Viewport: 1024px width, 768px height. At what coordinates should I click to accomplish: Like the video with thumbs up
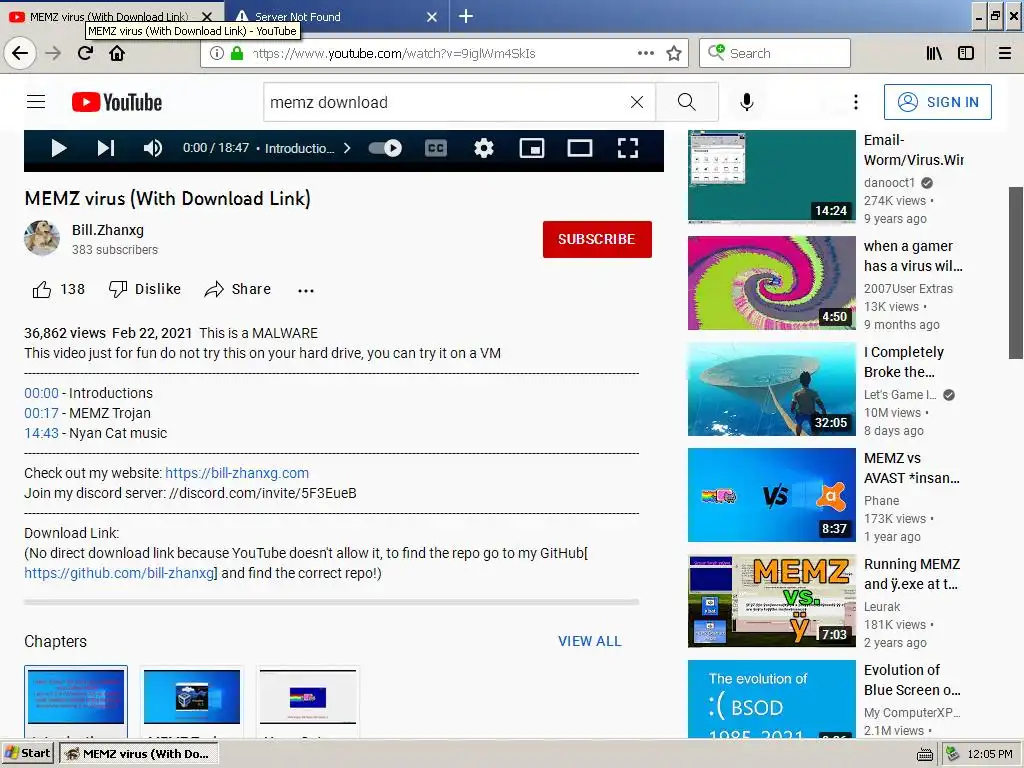[59, 289]
